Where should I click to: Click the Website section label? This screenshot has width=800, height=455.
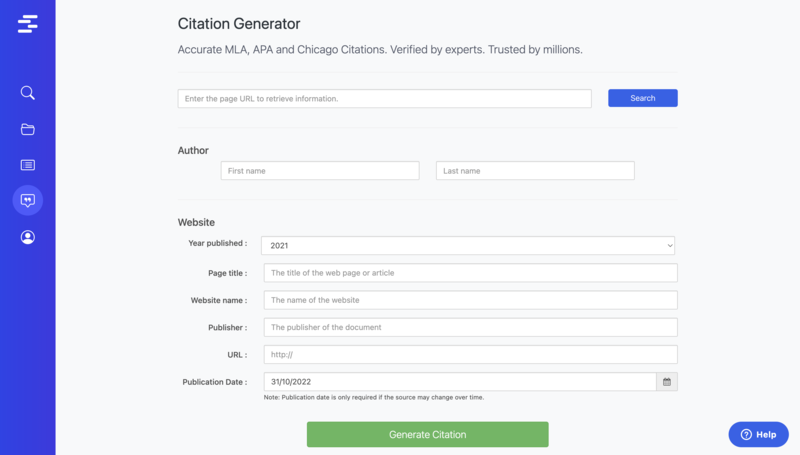(x=196, y=222)
